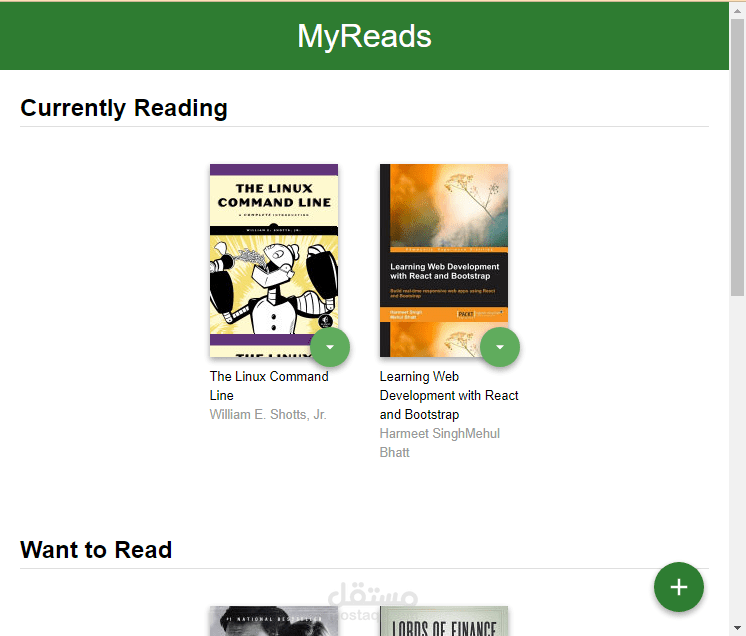Click the Want to Read shelf heading
The image size is (746, 636).
96,550
